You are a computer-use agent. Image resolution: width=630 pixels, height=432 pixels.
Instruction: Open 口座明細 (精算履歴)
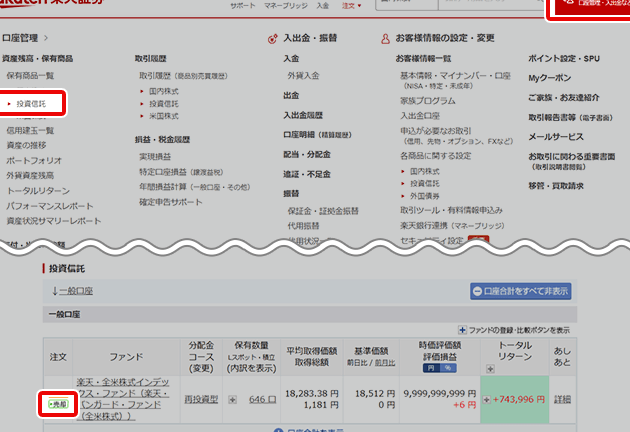(x=317, y=135)
